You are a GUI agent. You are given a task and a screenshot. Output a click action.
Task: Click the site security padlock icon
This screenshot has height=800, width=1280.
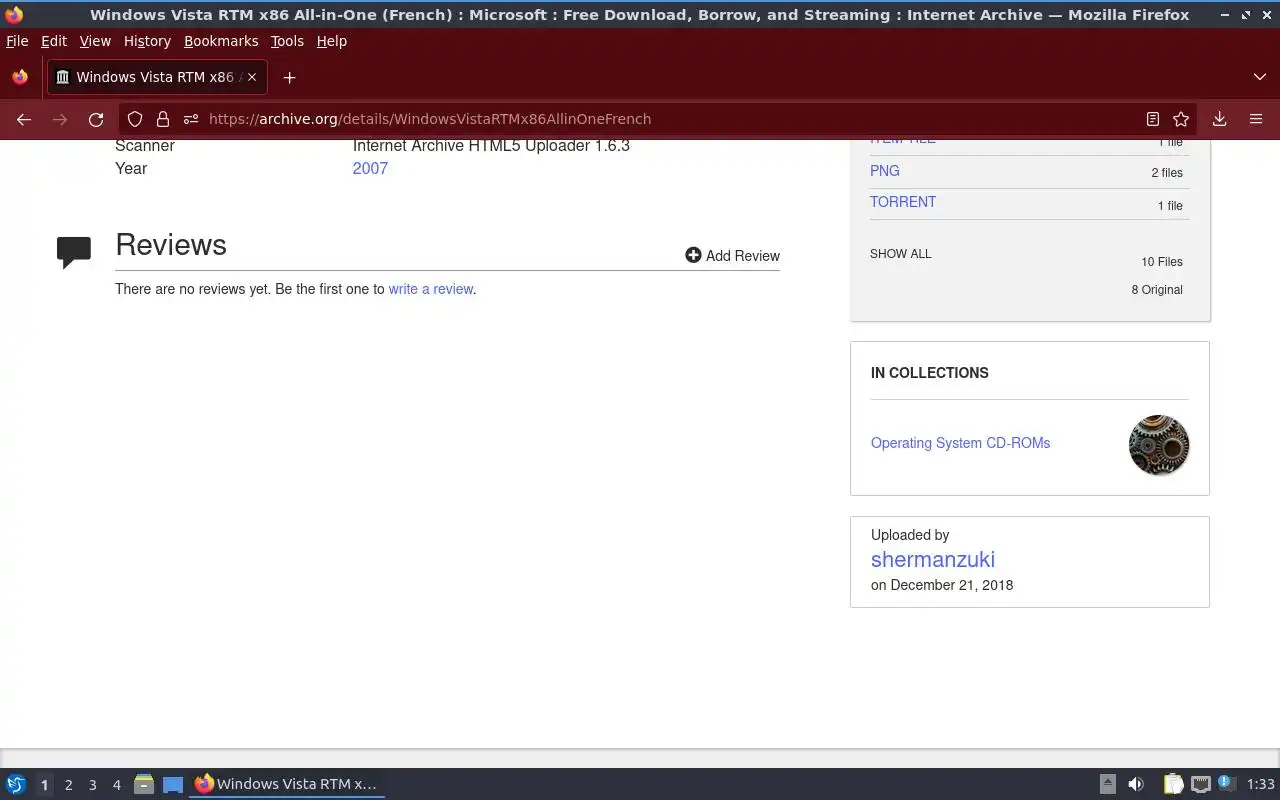tap(163, 119)
